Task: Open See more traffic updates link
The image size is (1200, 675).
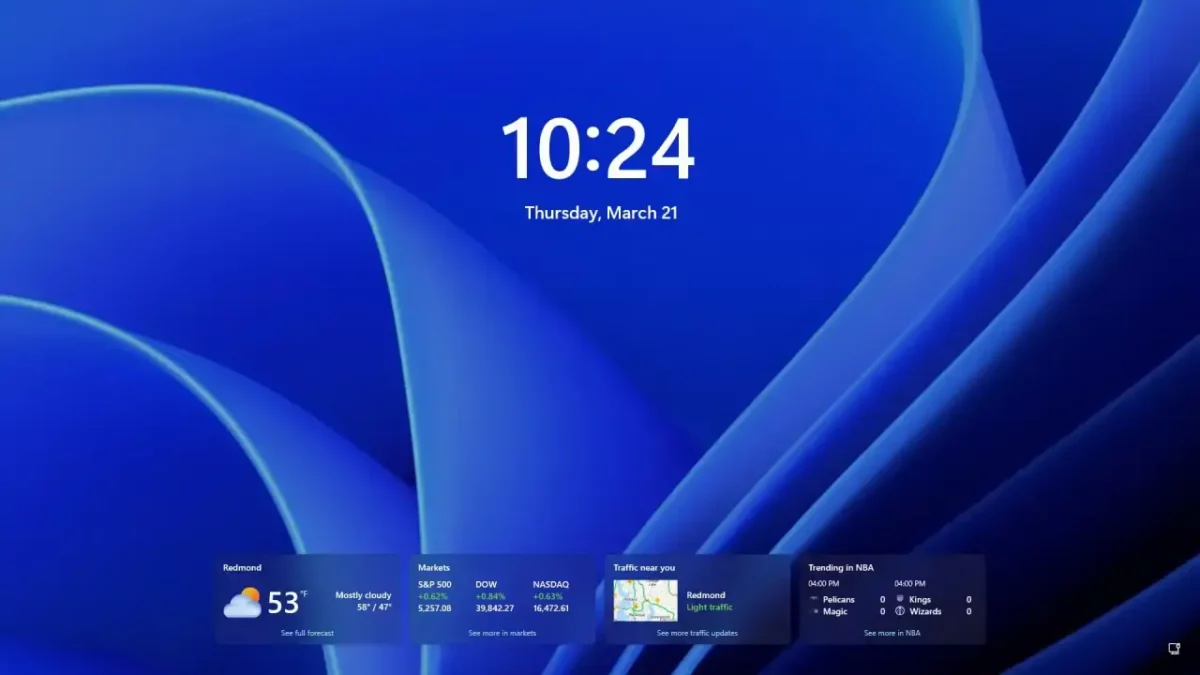Action: tap(697, 633)
